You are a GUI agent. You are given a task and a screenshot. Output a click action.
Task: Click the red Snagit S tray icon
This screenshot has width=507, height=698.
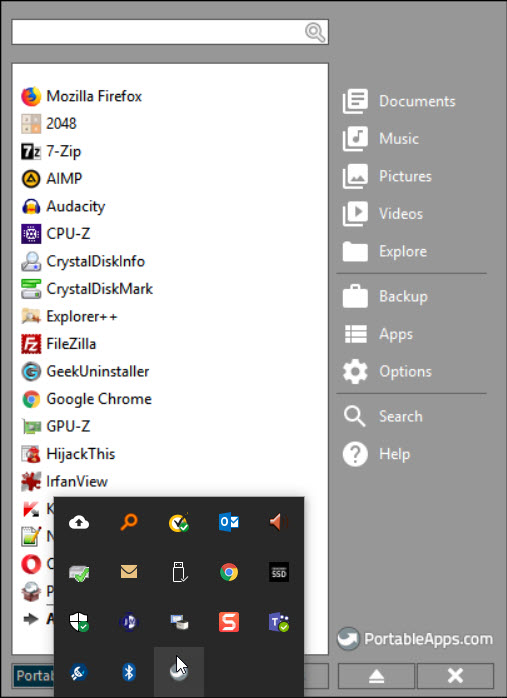229,622
